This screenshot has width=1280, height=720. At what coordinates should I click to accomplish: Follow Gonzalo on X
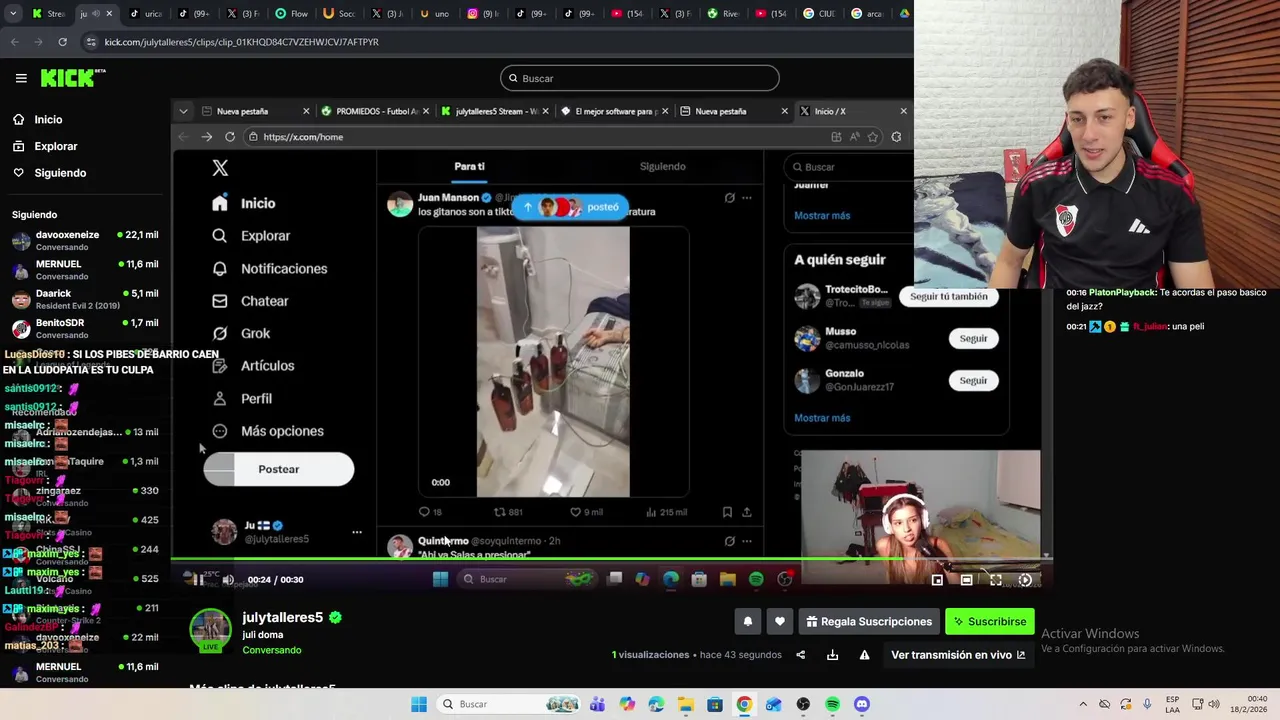(x=973, y=380)
